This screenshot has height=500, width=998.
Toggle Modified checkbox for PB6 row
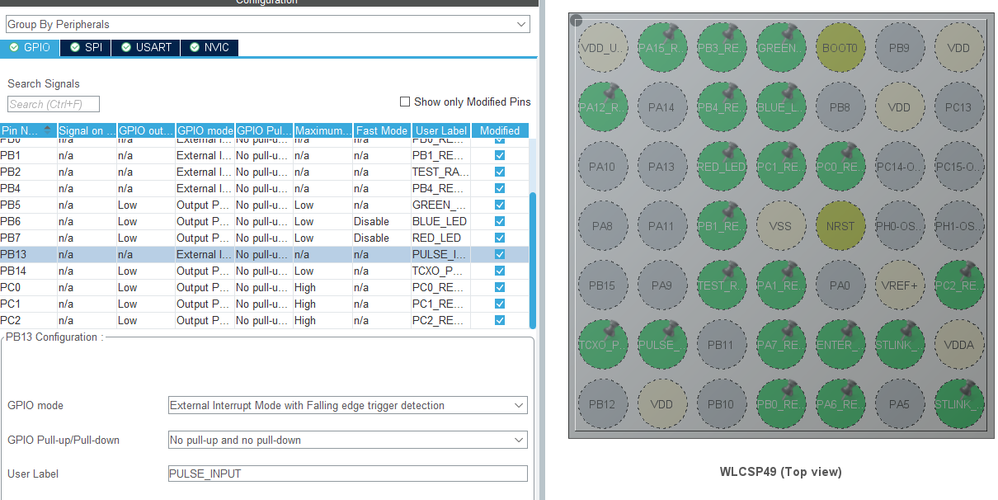(x=500, y=221)
